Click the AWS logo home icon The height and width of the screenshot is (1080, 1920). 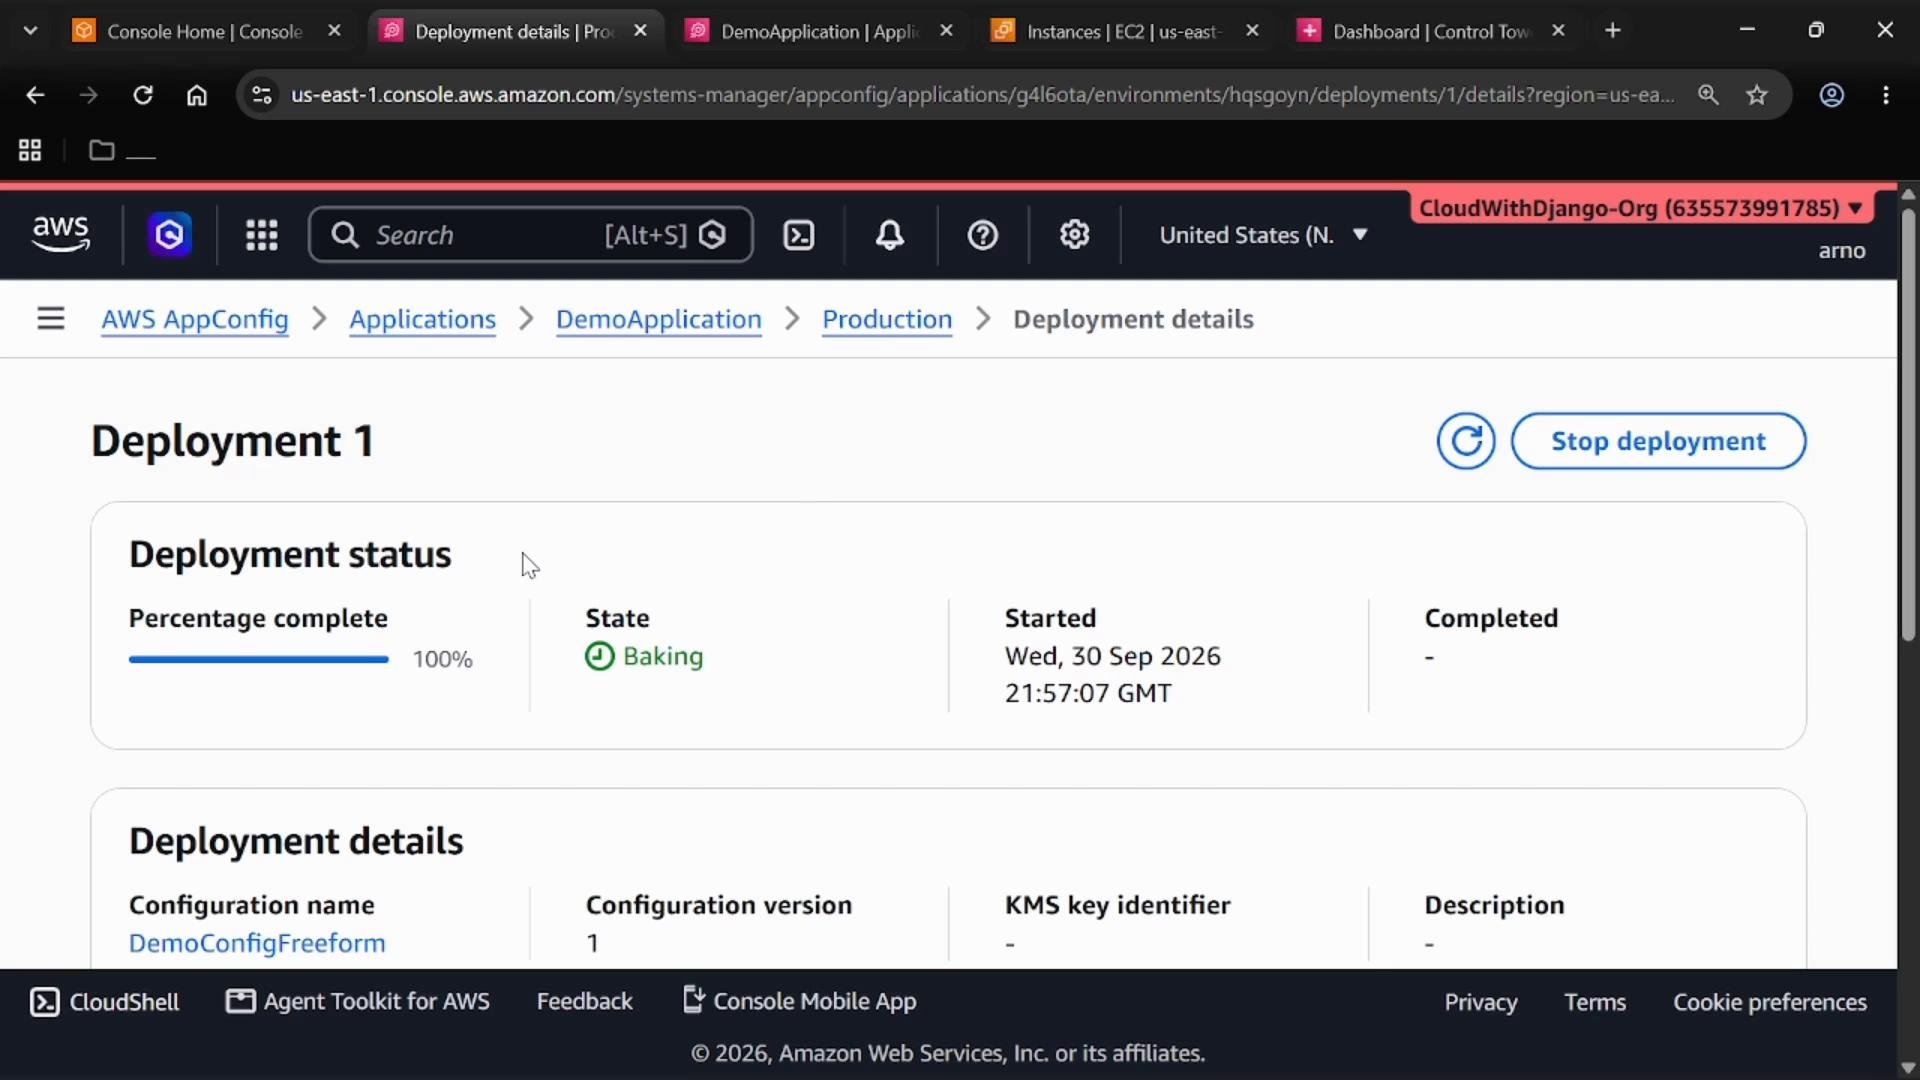tap(61, 234)
